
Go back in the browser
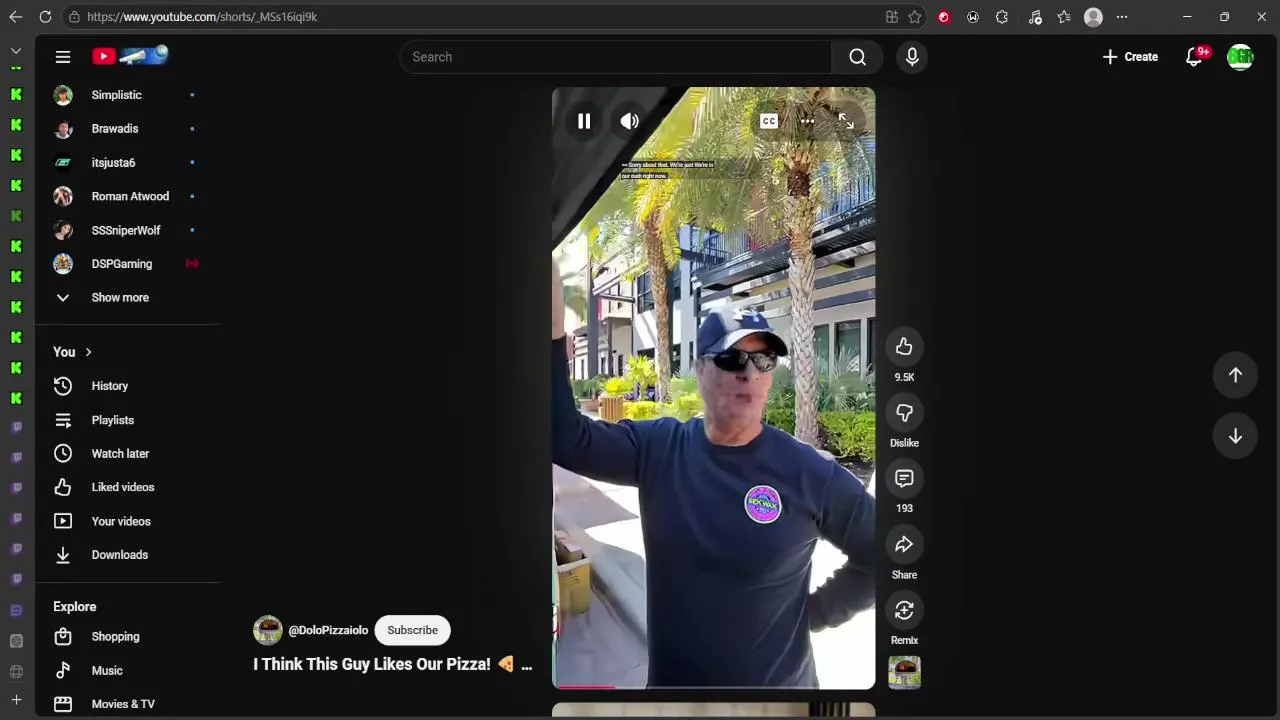15,17
